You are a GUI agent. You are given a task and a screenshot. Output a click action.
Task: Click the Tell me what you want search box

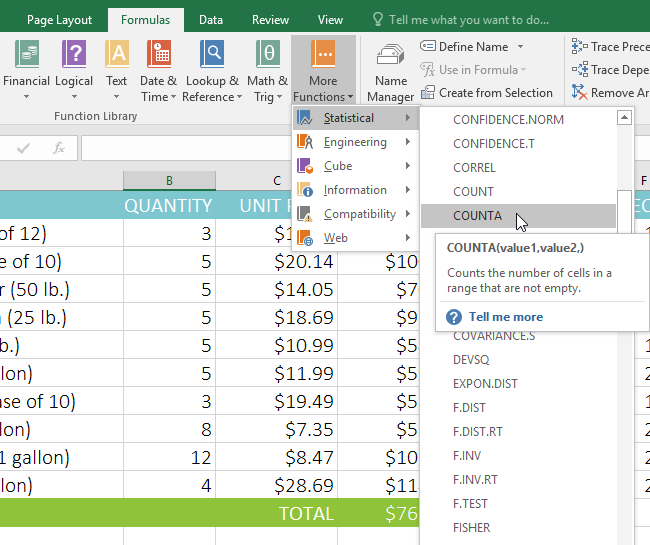(x=480, y=19)
